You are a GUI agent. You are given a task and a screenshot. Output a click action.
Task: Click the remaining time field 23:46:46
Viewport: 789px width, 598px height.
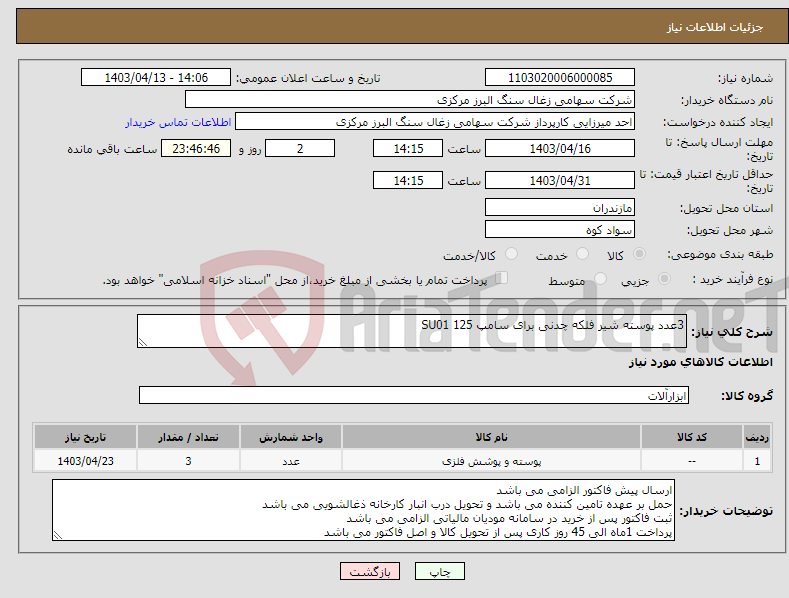pos(196,148)
